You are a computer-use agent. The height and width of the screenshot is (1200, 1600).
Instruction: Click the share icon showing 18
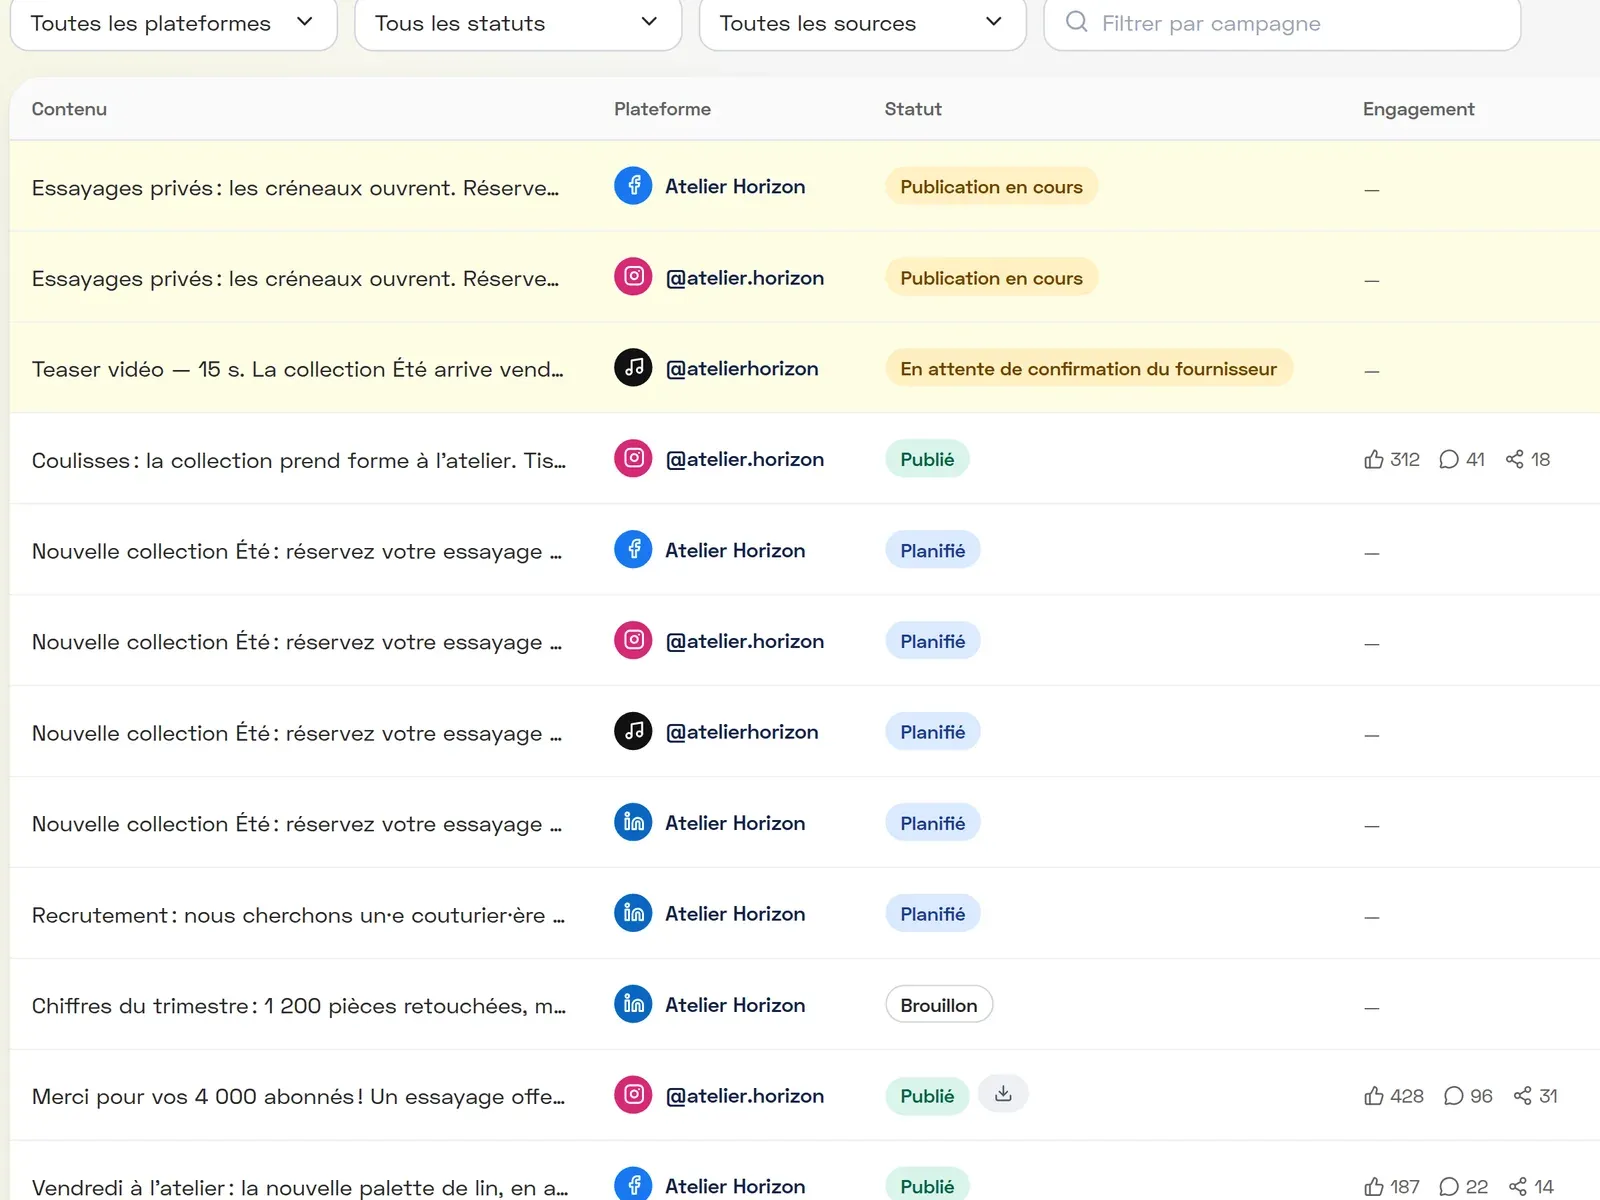tap(1515, 459)
